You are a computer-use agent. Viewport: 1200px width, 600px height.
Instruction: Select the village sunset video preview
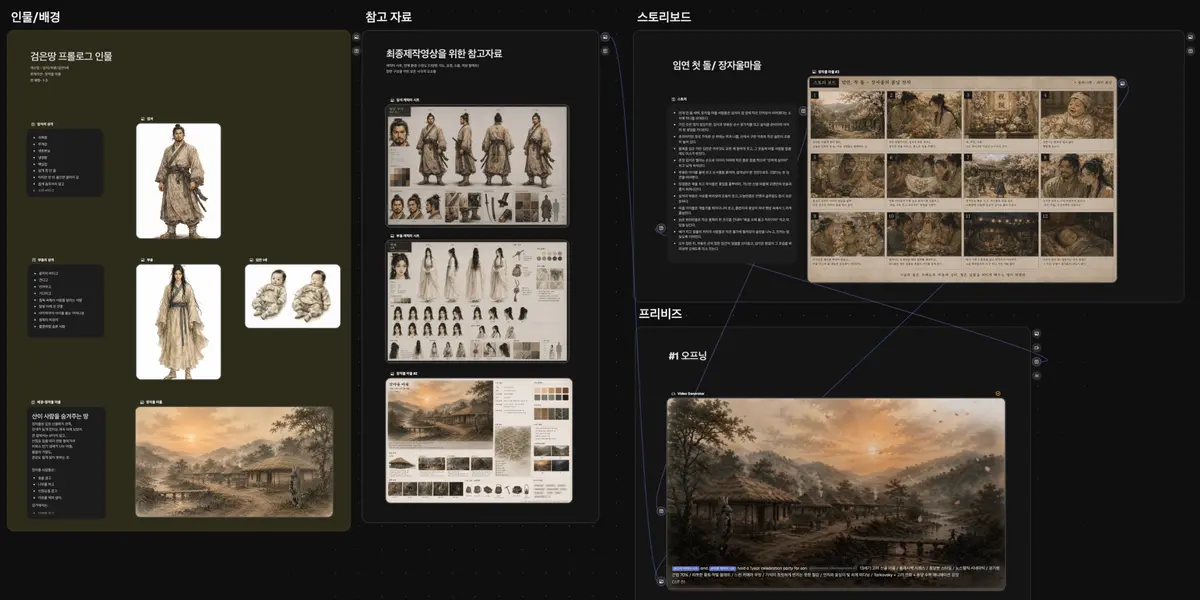(836, 494)
